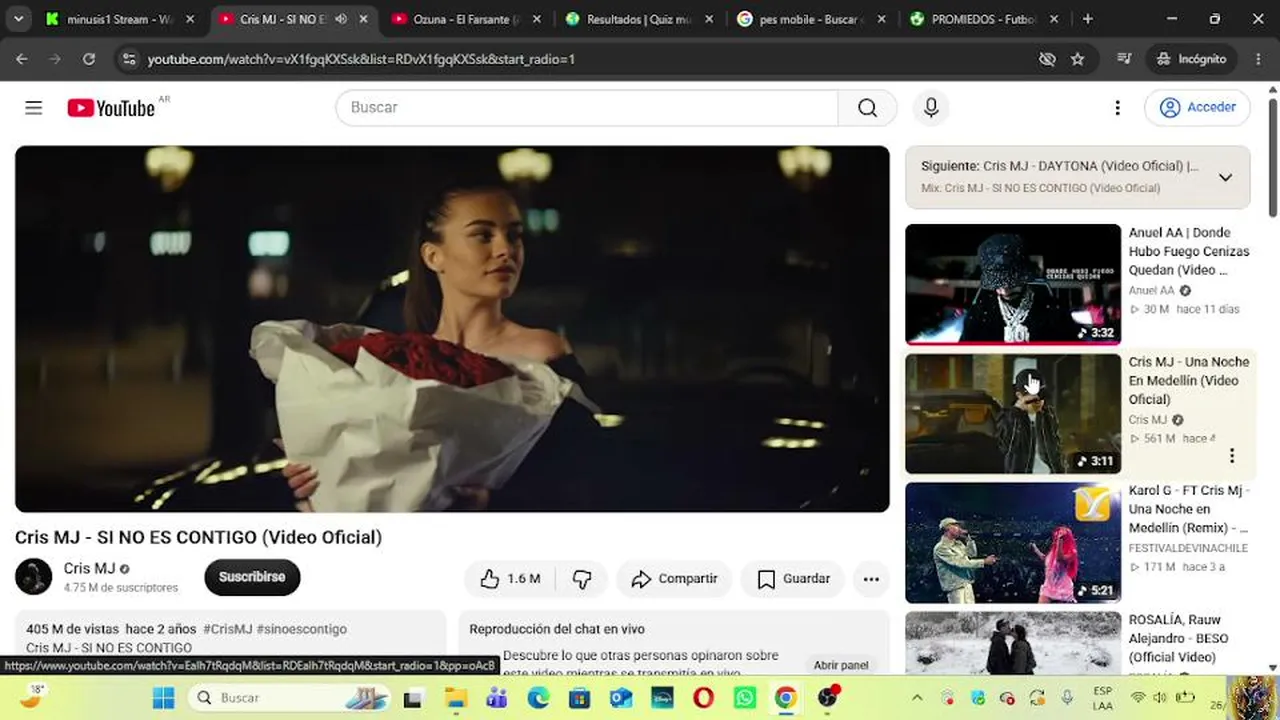Bookmark this page with the star icon
The width and height of the screenshot is (1280, 720).
[1077, 59]
